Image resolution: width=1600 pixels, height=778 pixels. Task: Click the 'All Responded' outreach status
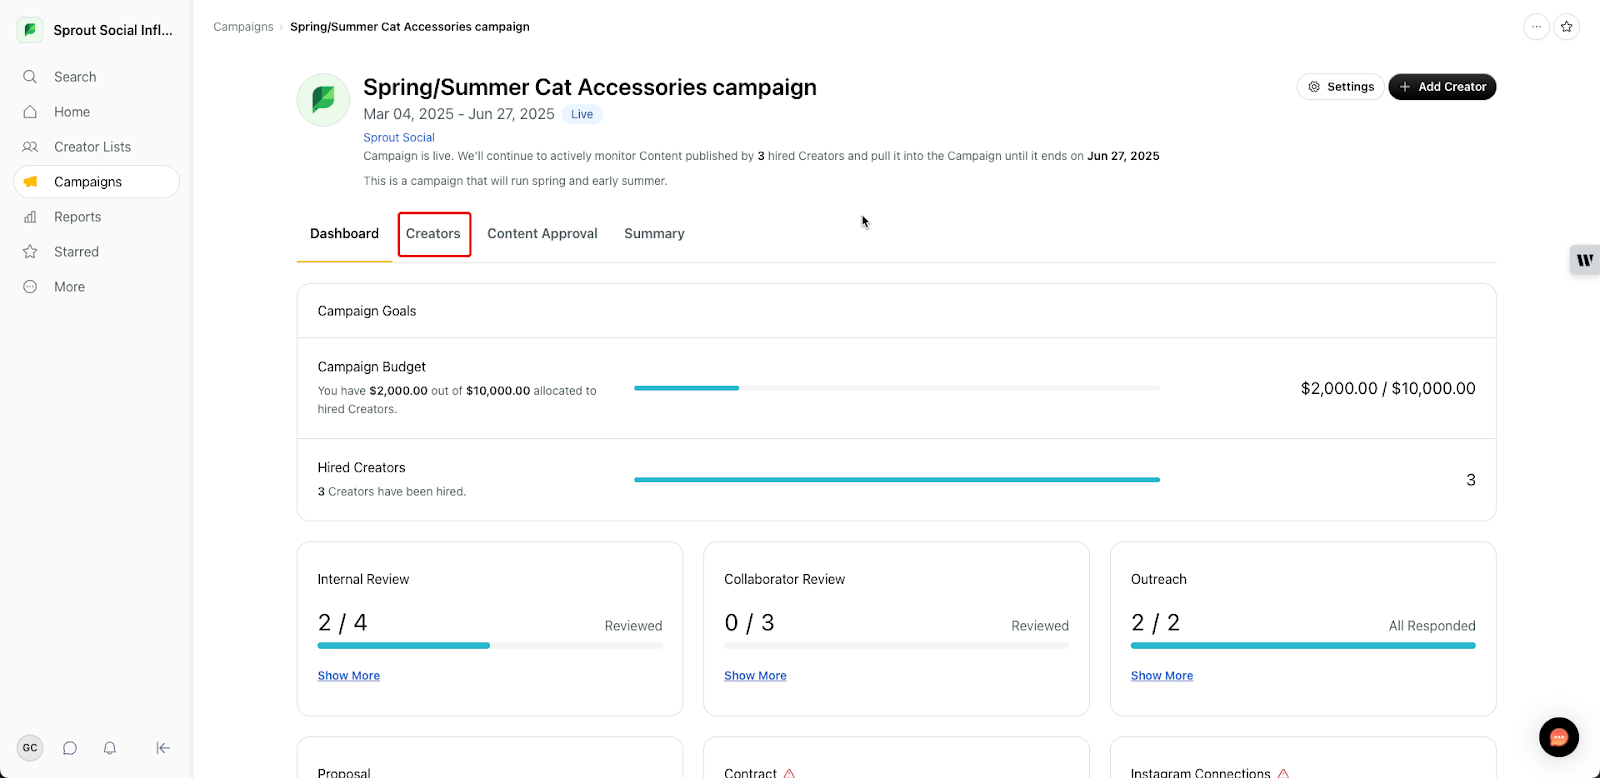[1432, 626]
